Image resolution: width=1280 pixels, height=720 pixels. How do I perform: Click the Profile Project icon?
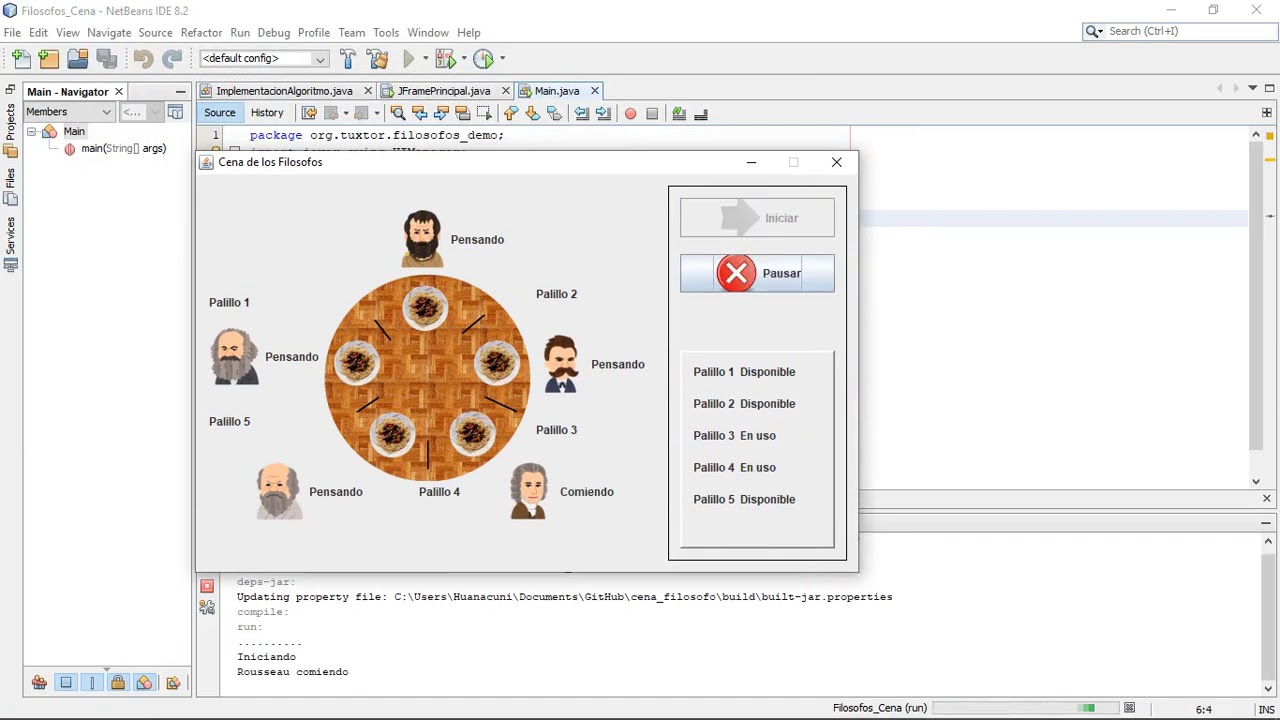[484, 59]
